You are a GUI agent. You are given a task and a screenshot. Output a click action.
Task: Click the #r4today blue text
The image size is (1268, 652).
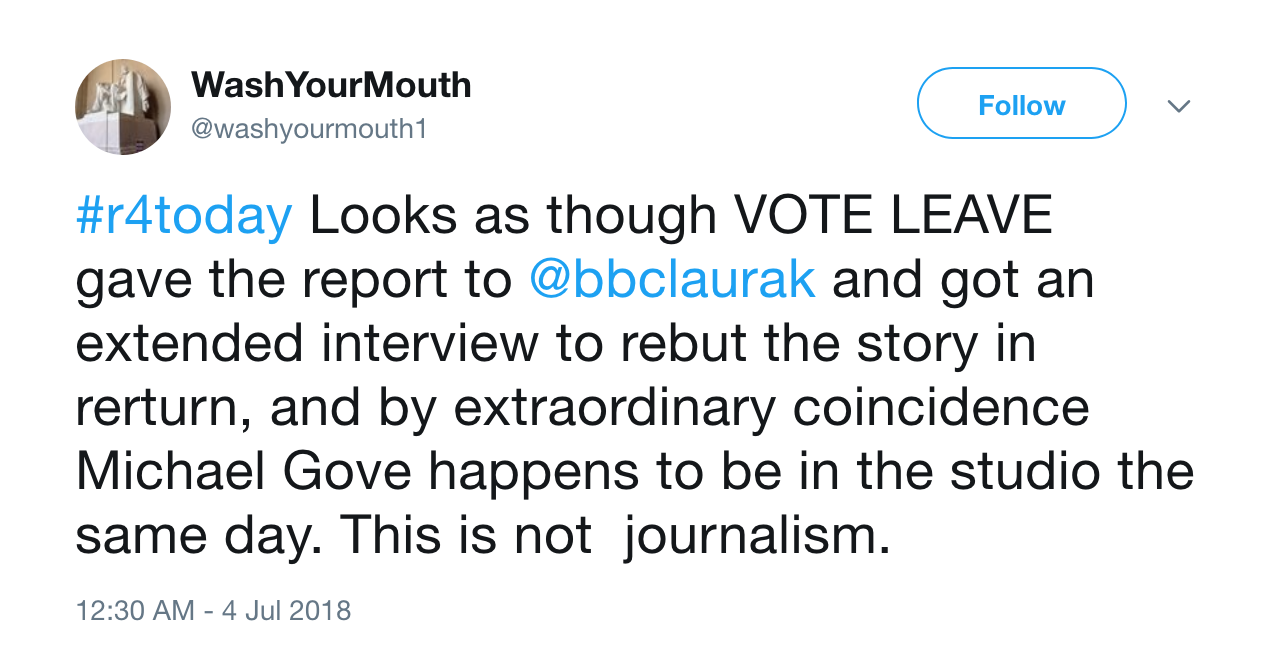(184, 213)
